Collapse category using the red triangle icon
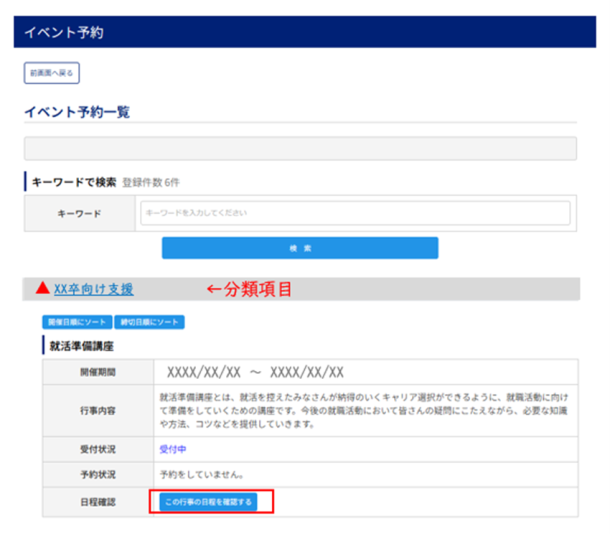This screenshot has width=610, height=534. [42, 289]
